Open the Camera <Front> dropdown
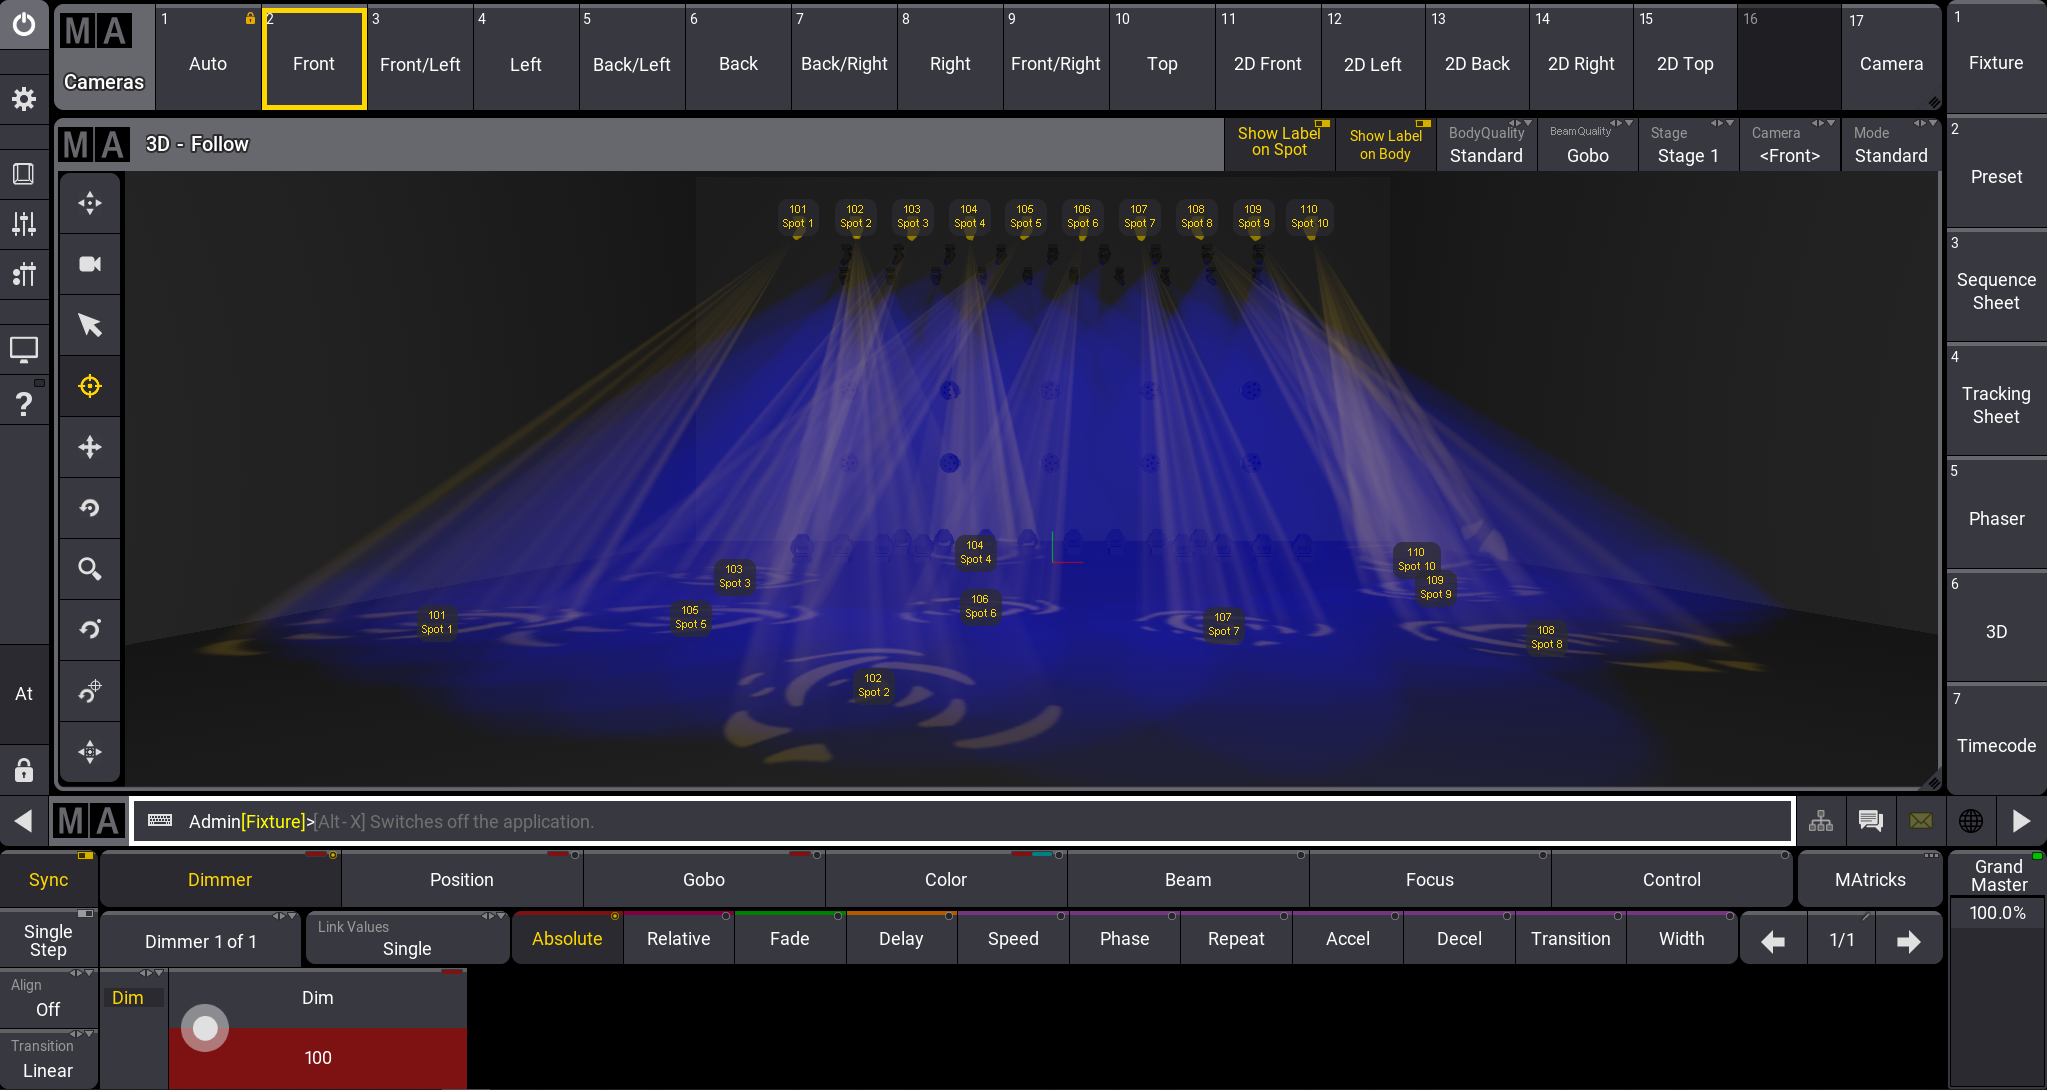This screenshot has width=2047, height=1090. pyautogui.click(x=1789, y=145)
